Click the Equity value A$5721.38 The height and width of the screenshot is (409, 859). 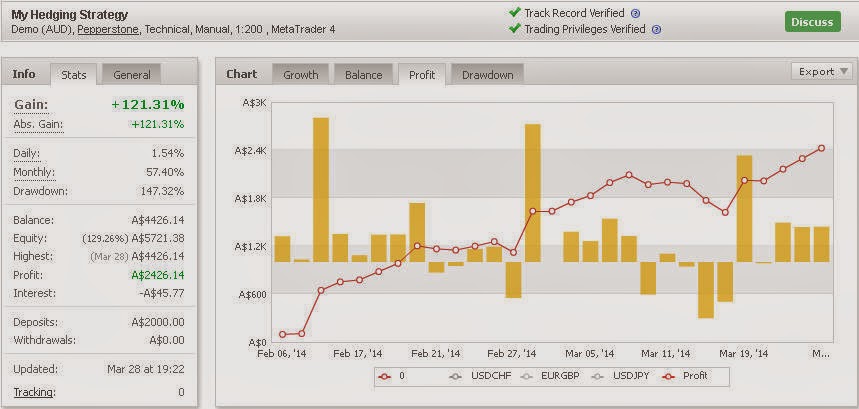pyautogui.click(x=158, y=238)
